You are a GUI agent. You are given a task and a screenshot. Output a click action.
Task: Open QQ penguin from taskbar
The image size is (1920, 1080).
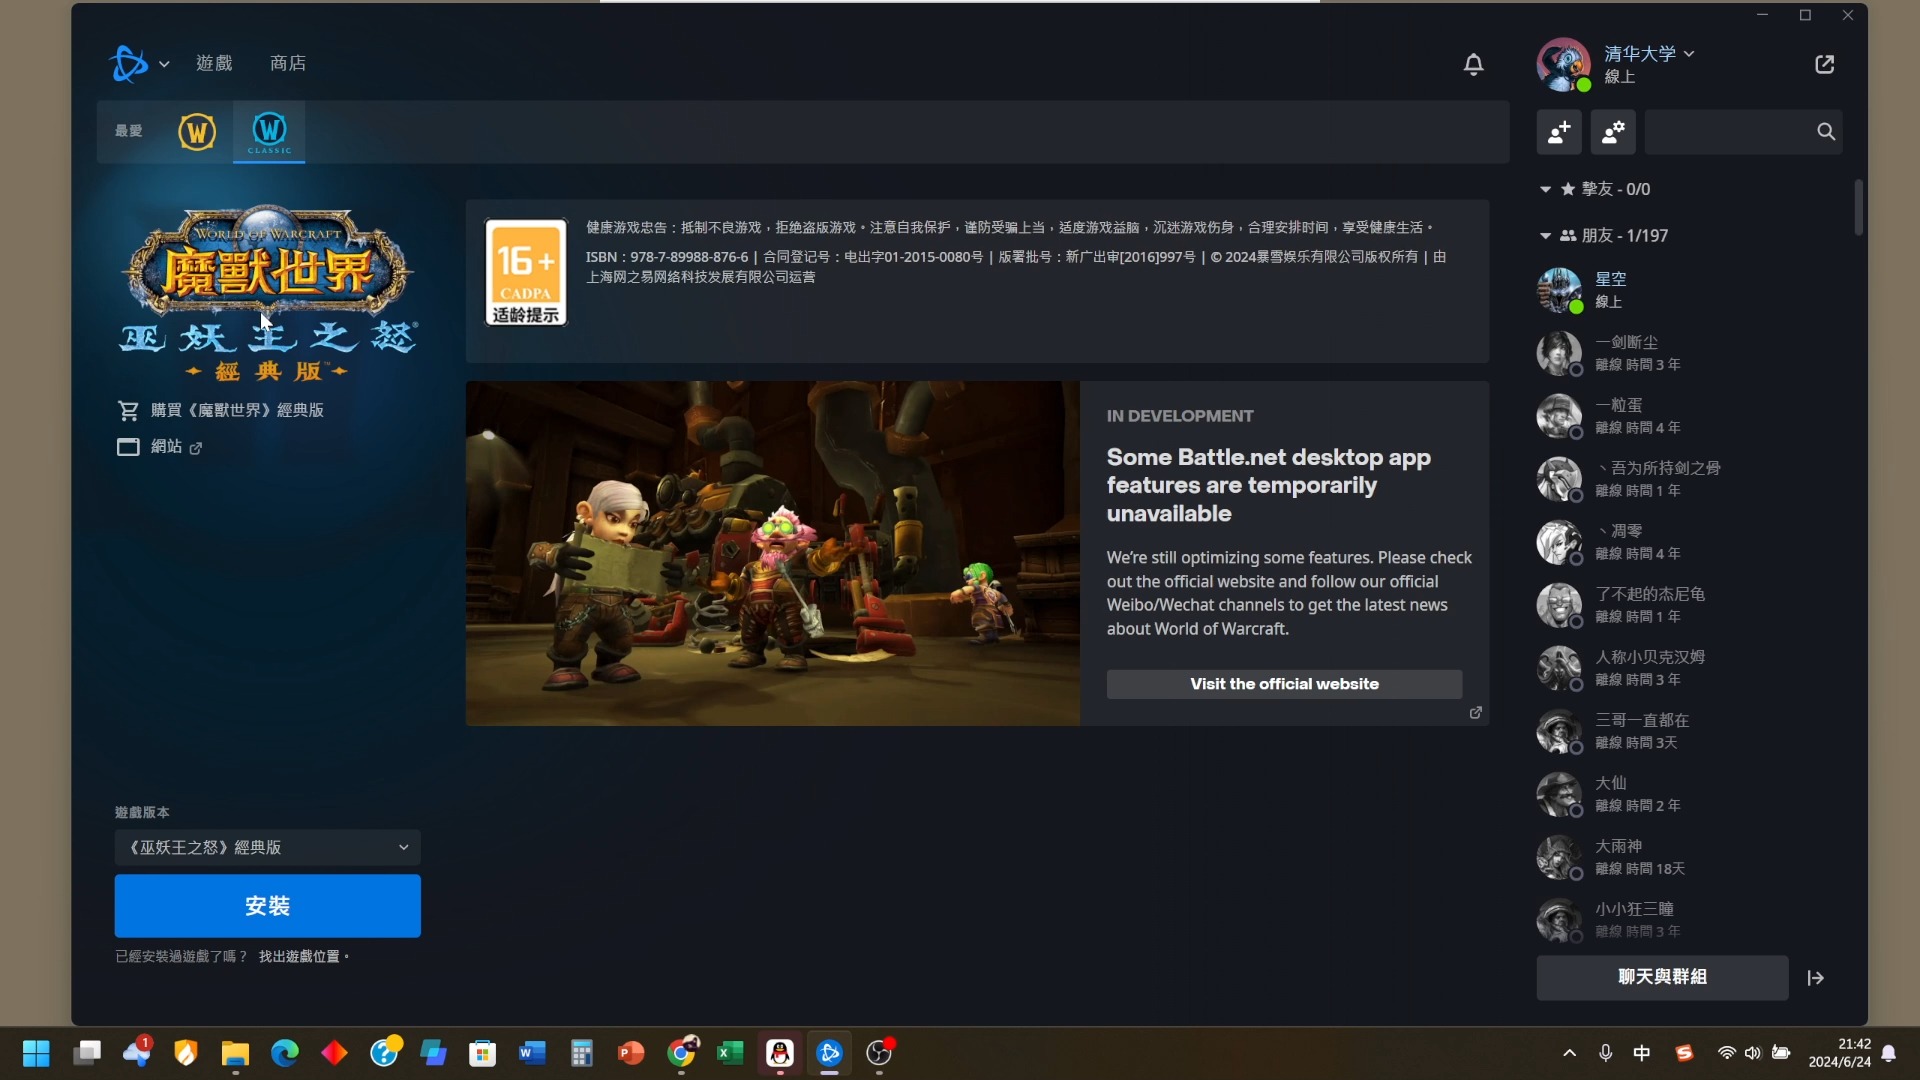point(780,1053)
